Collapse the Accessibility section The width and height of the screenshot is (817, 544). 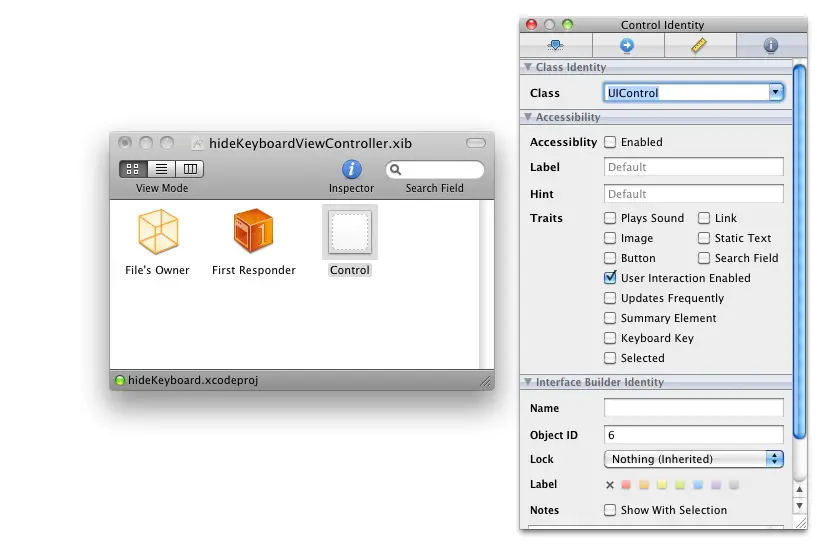point(528,118)
